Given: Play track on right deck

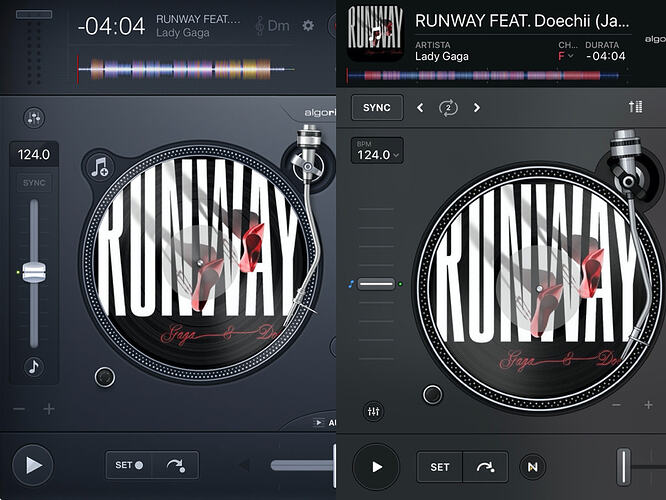Looking at the screenshot, I should (x=376, y=467).
